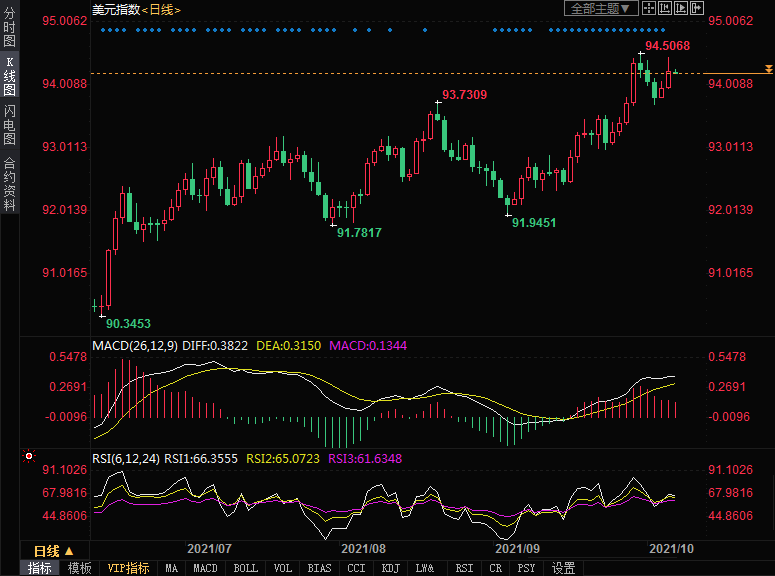The image size is (775, 576).
Task: Click the orange double-arrow marker on price axis
Action: point(768,69)
